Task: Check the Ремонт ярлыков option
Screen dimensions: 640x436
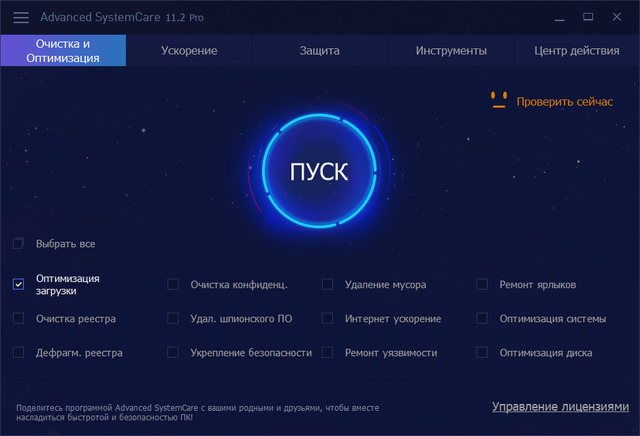Action: point(482,285)
